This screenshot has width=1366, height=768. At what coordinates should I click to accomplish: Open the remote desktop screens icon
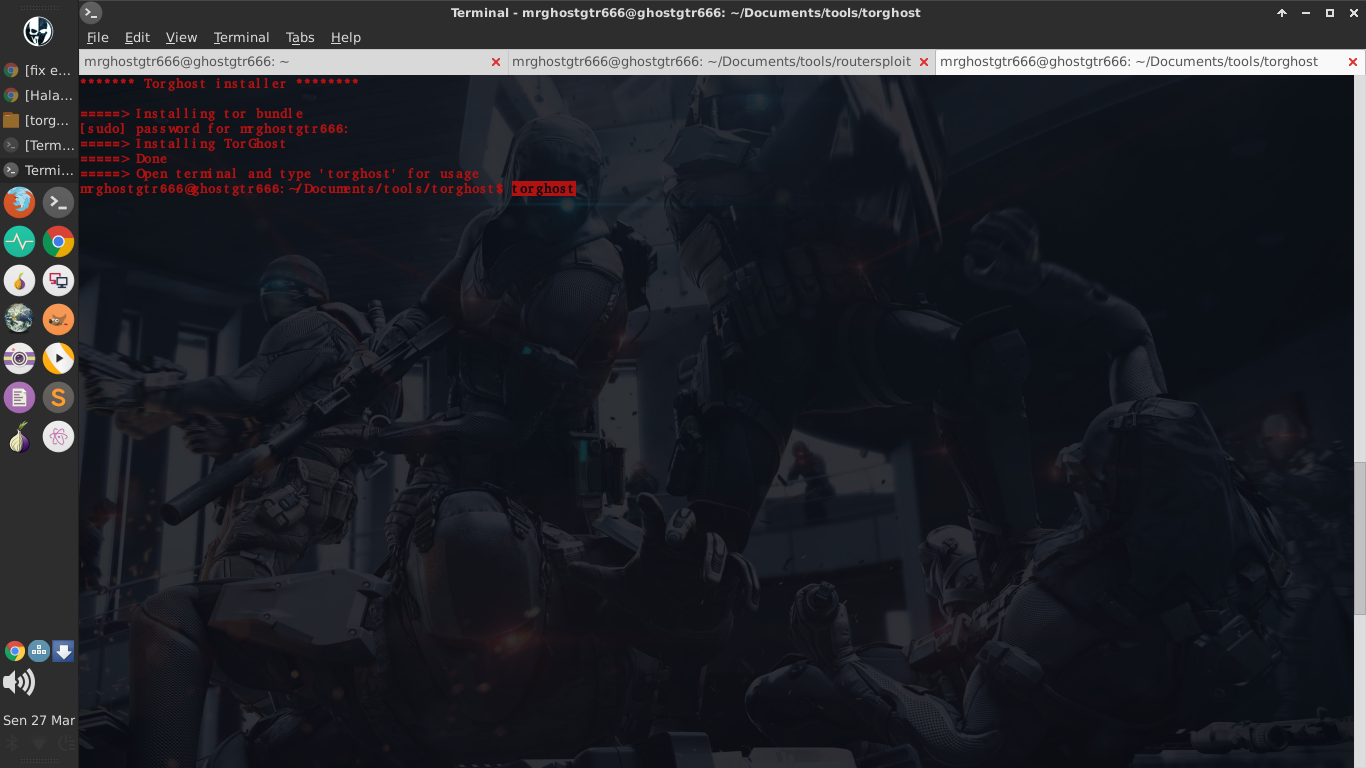pyautogui.click(x=58, y=281)
